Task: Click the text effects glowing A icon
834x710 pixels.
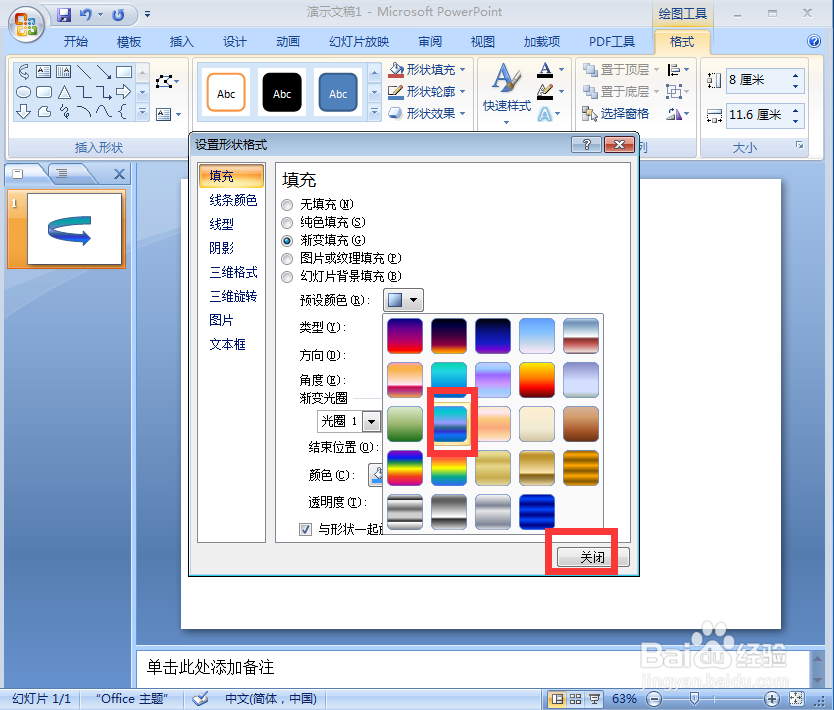Action: [x=545, y=114]
